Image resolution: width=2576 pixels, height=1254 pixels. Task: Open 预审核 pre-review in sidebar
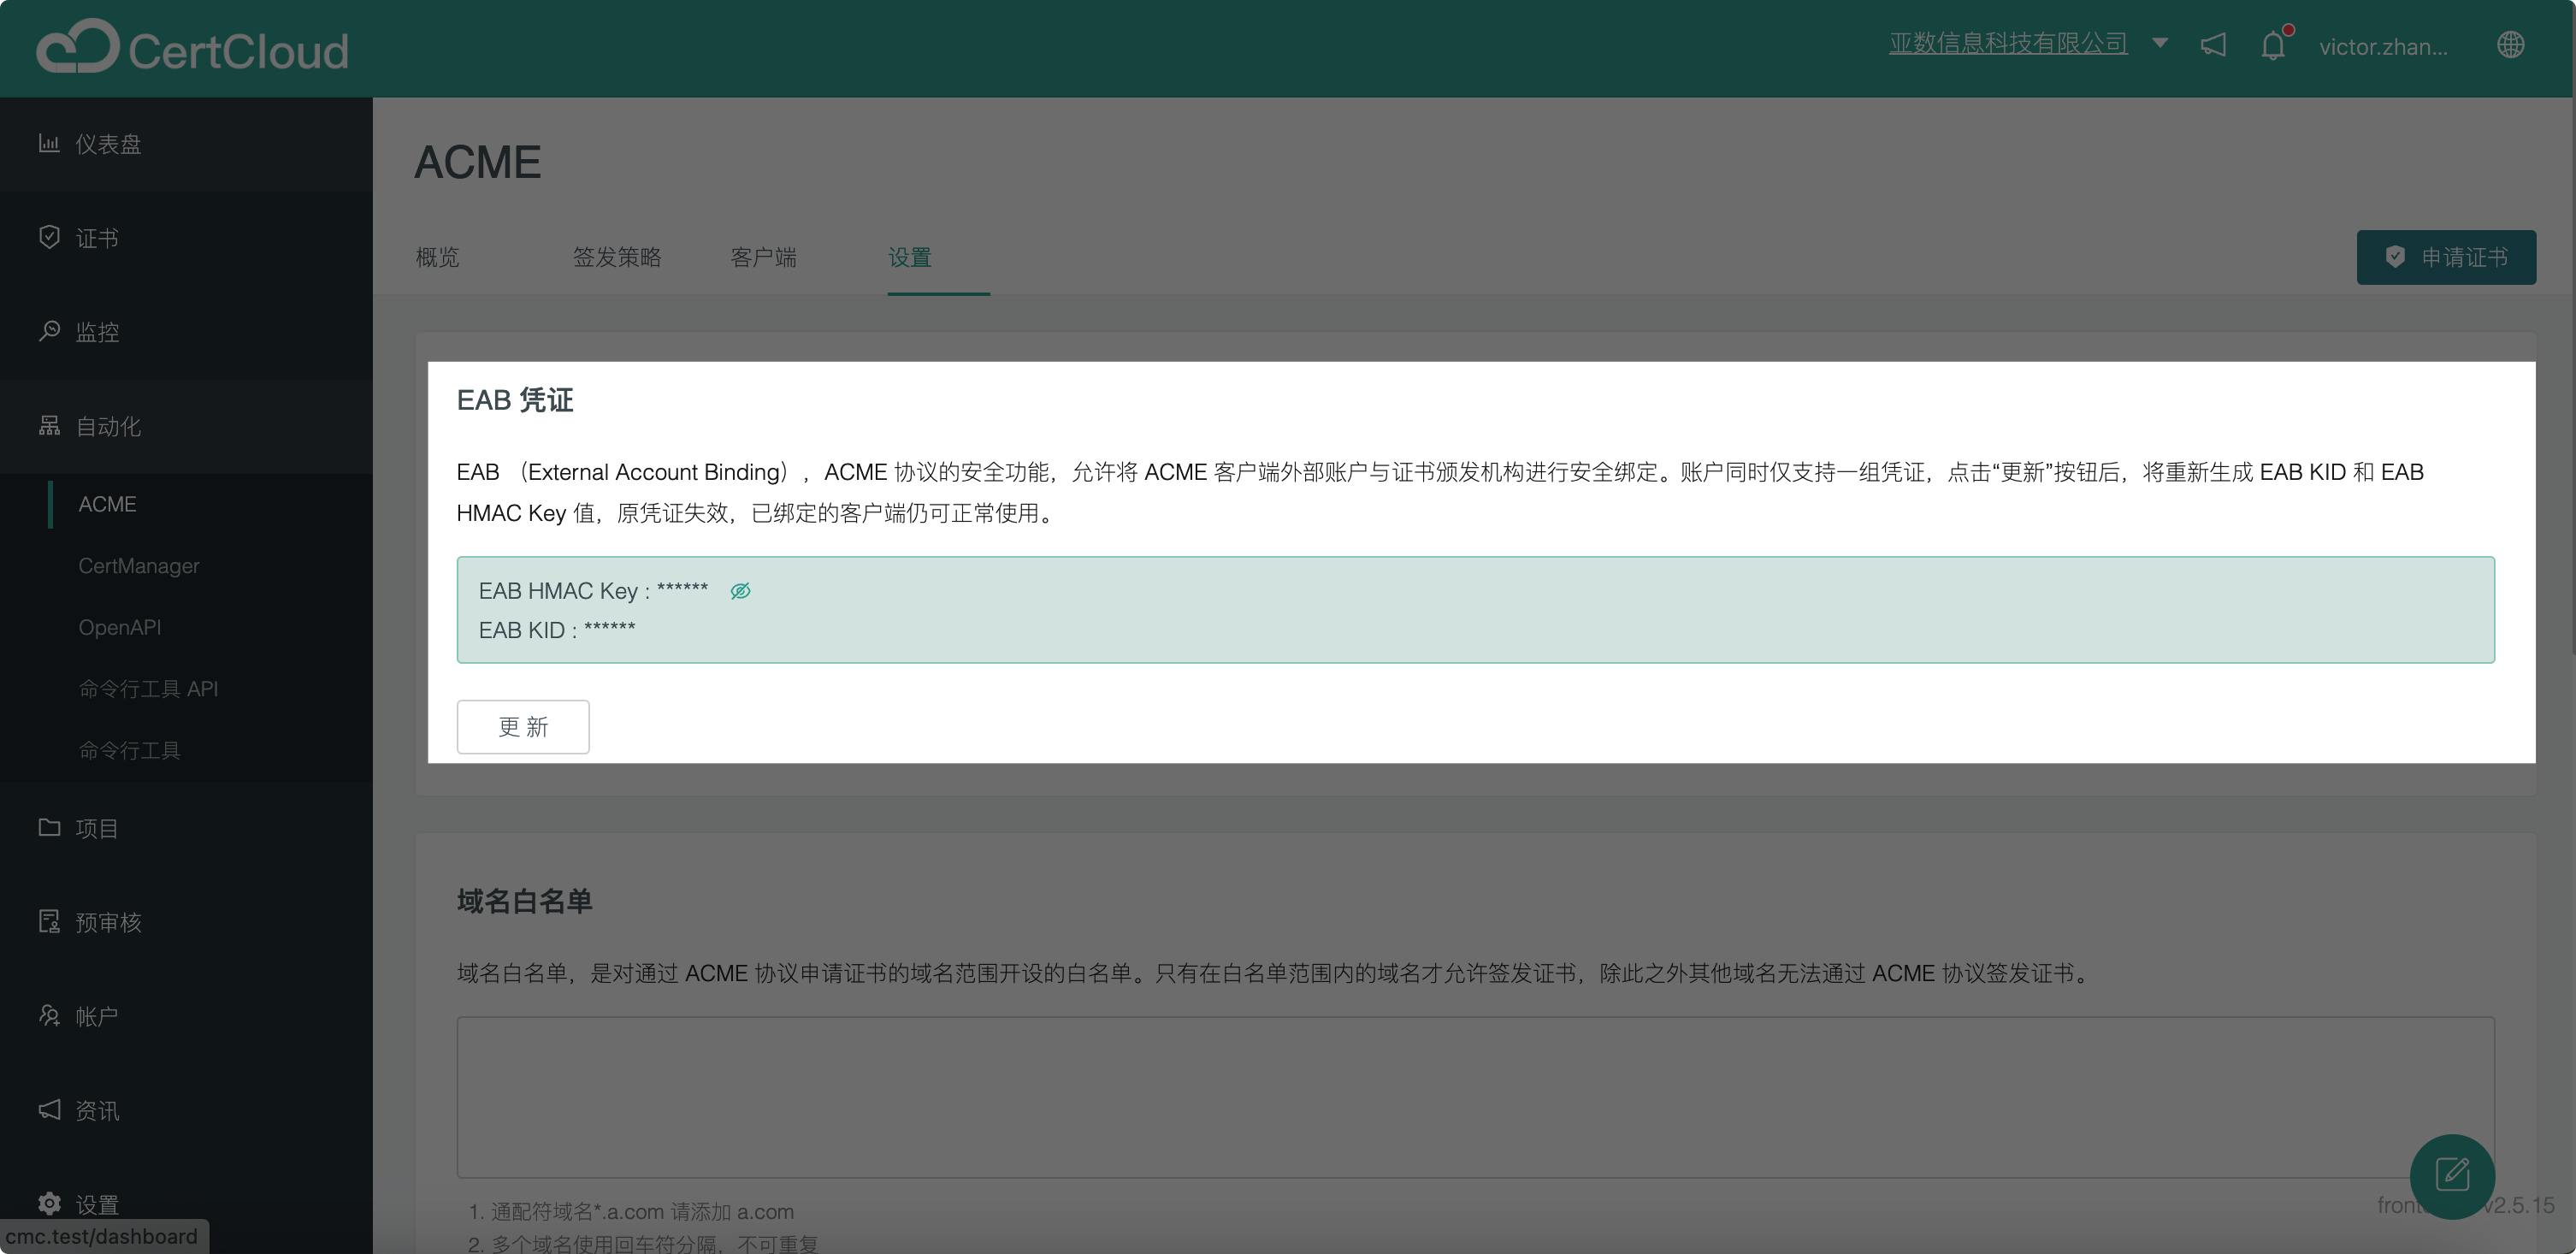pyautogui.click(x=186, y=922)
